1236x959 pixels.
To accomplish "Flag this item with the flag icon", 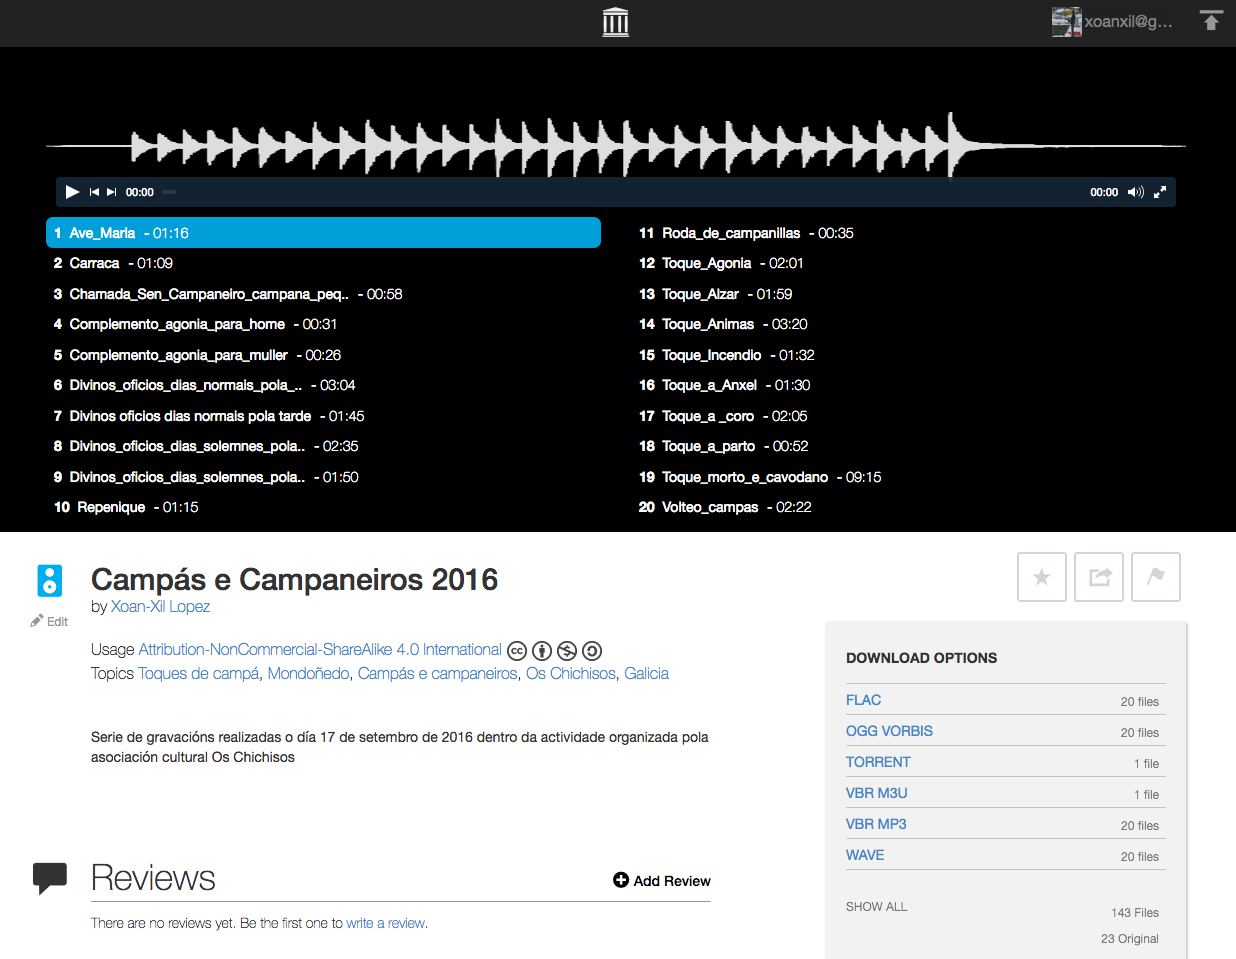I will tap(1155, 577).
